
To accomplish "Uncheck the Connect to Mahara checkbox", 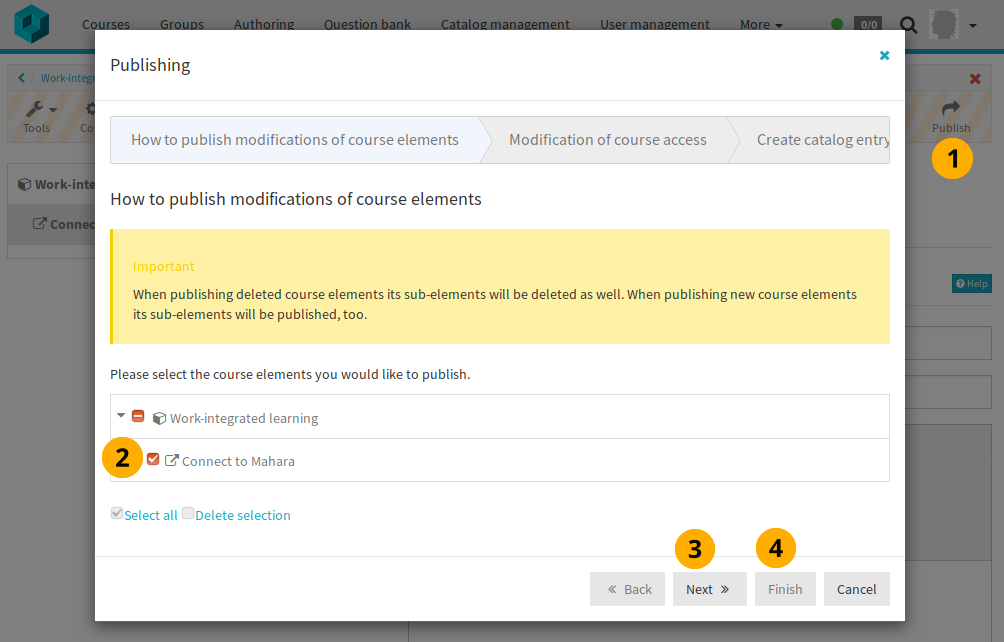I will pos(153,460).
